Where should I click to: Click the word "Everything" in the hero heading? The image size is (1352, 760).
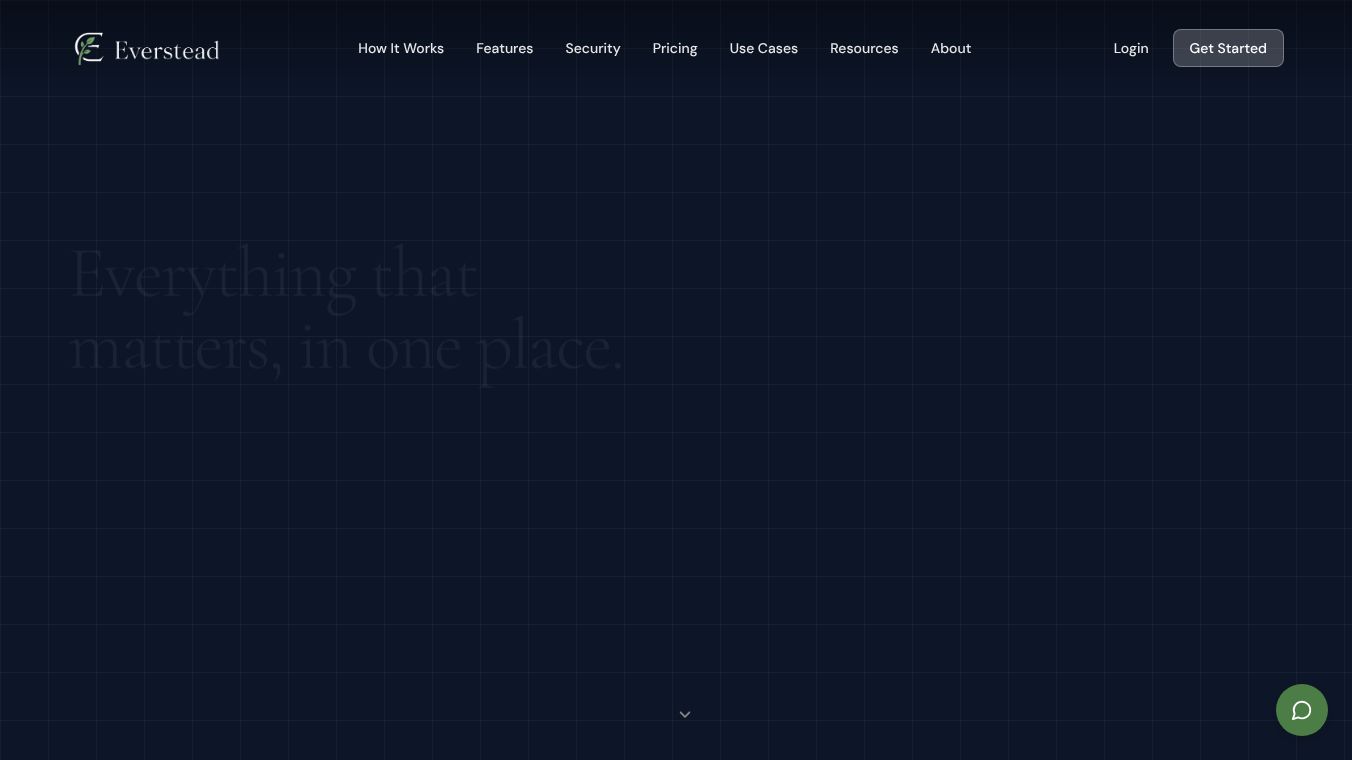[213, 277]
